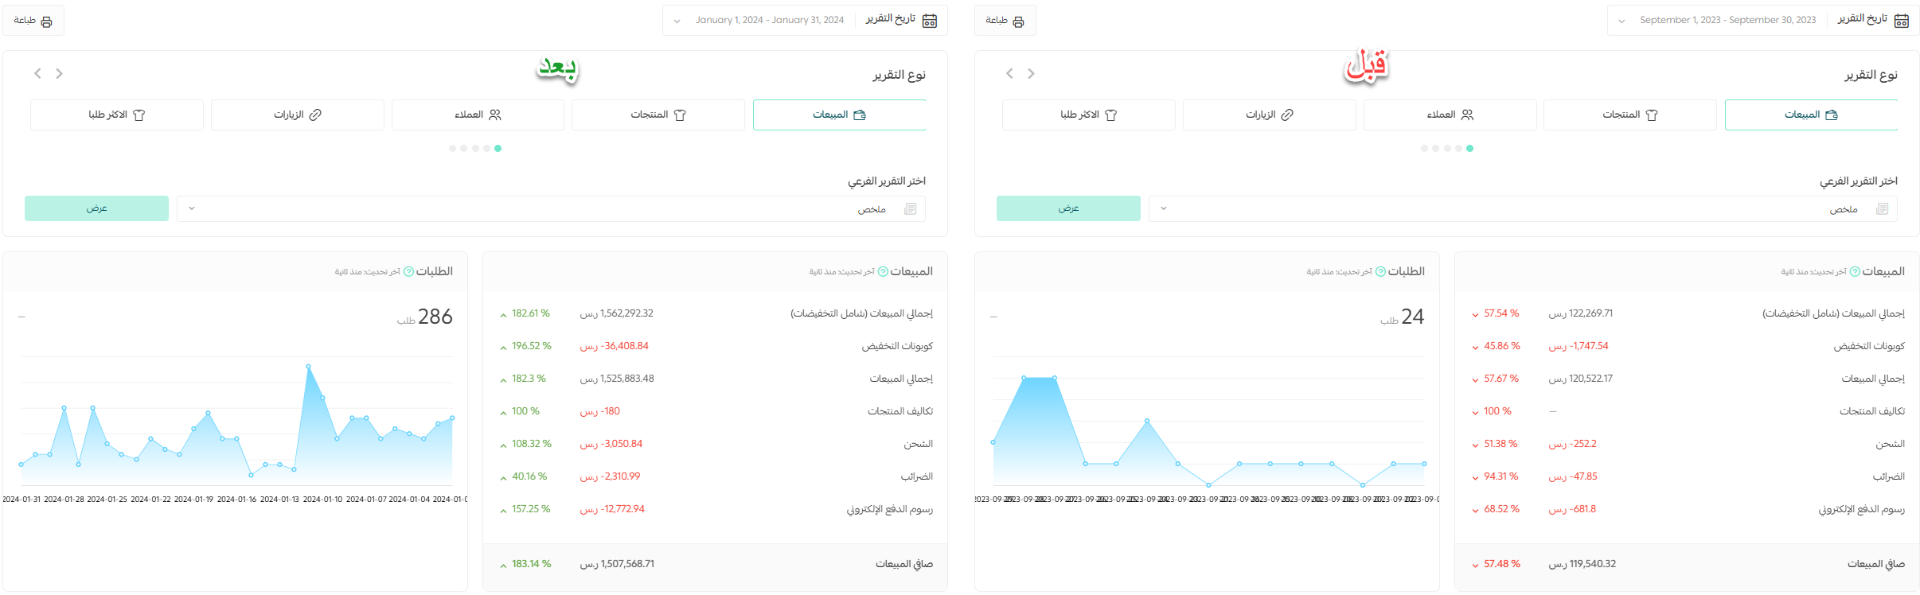Click the document icon beside ملخص in the January 2024 report
Viewport: 1920px width, 595px height.
point(910,209)
